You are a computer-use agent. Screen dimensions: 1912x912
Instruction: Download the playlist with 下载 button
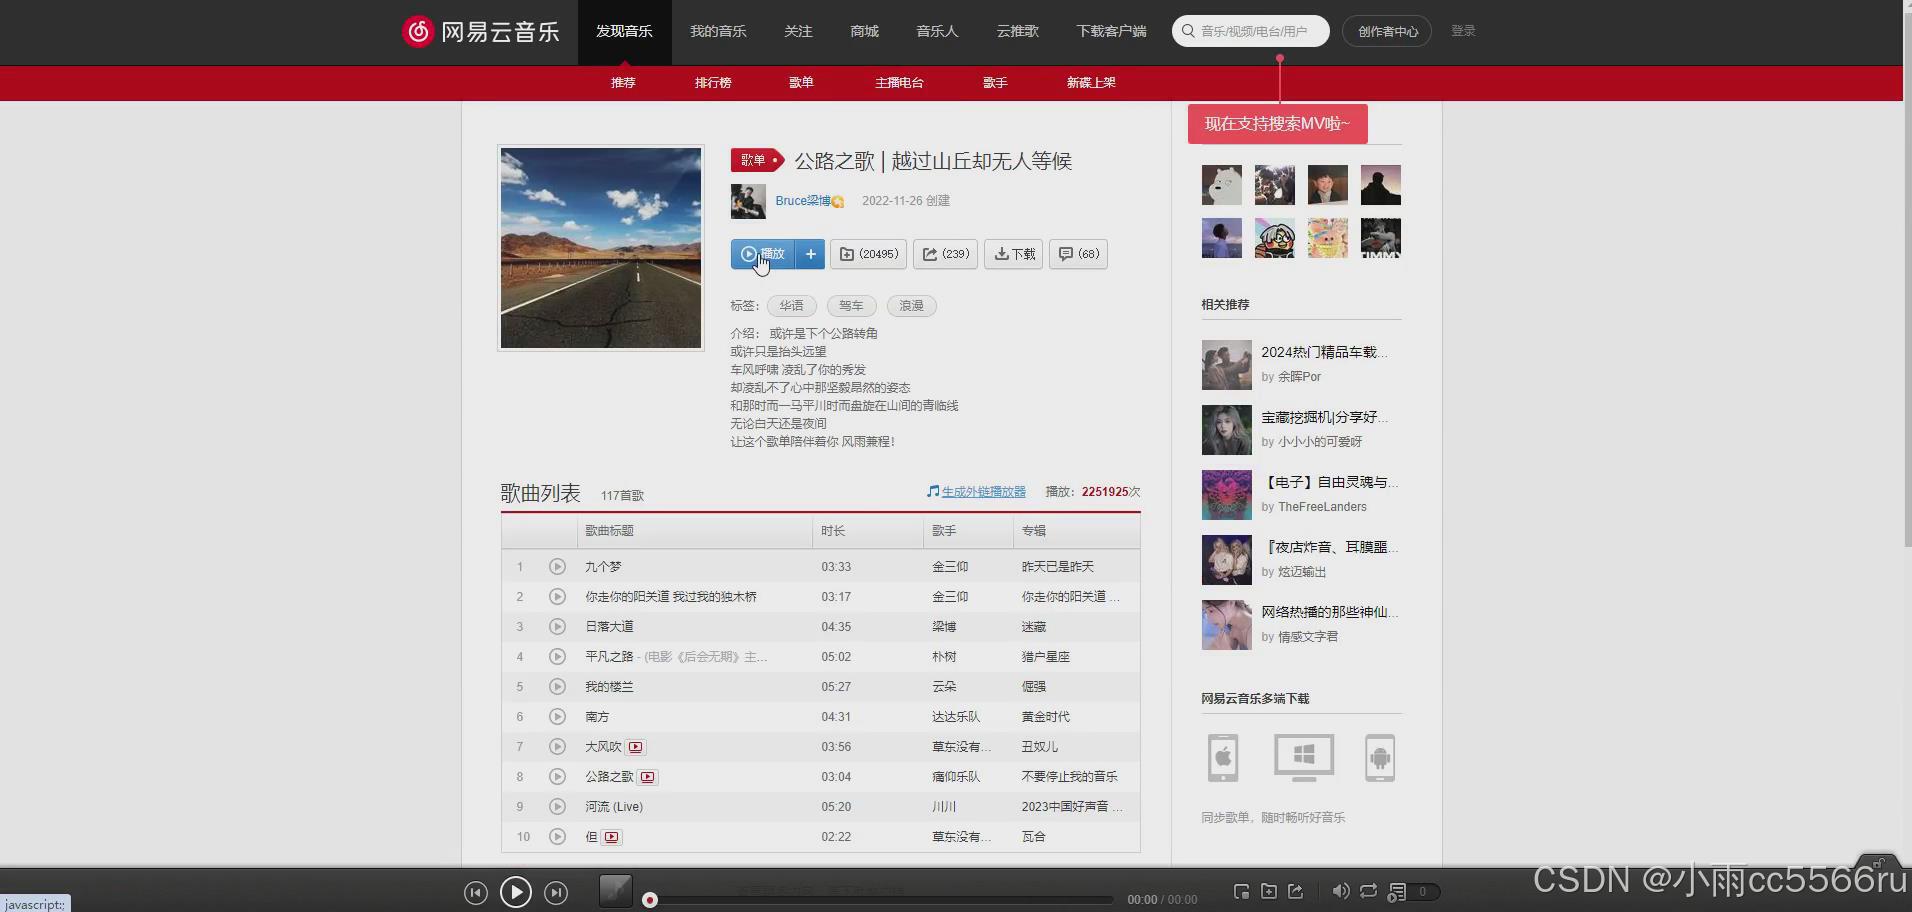1014,254
